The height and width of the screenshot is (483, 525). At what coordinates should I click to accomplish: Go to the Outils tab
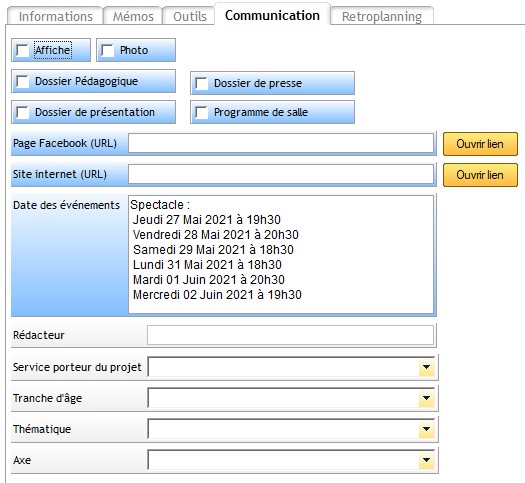190,16
